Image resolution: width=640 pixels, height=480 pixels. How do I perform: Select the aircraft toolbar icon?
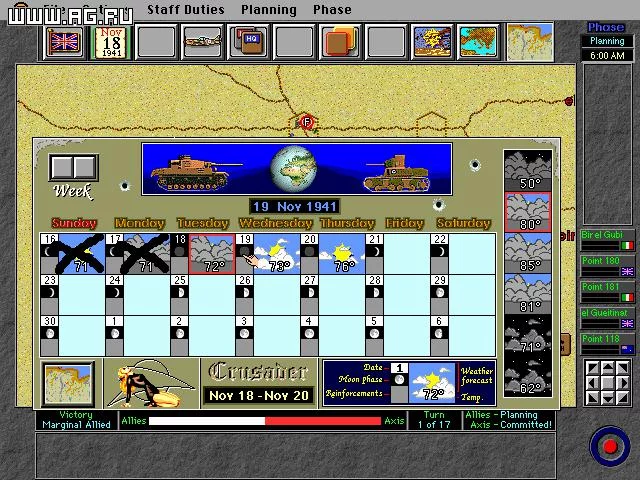[202, 41]
